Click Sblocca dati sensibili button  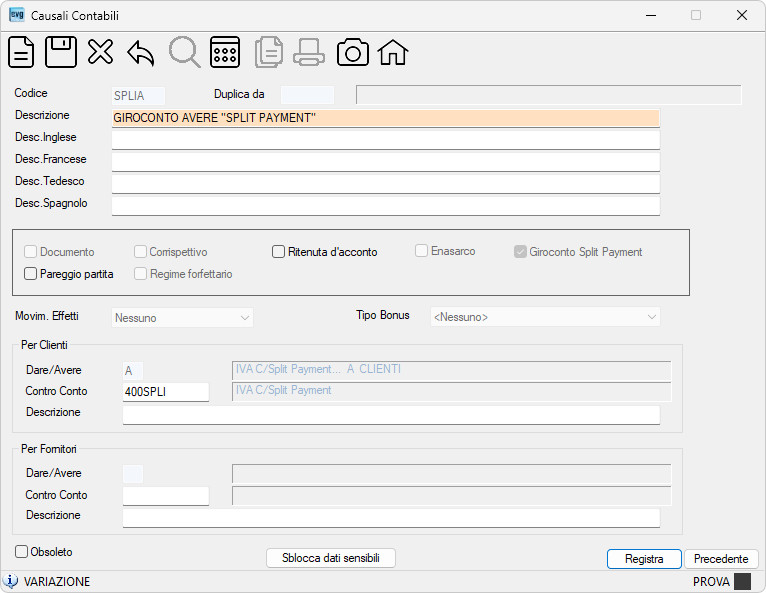[x=331, y=558]
